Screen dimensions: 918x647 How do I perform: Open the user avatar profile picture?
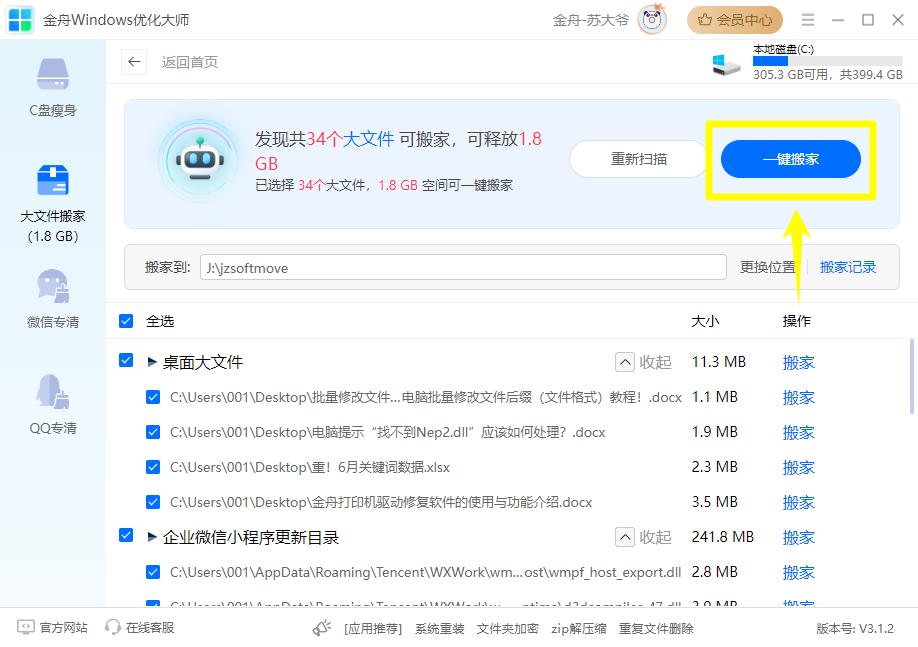click(x=652, y=20)
